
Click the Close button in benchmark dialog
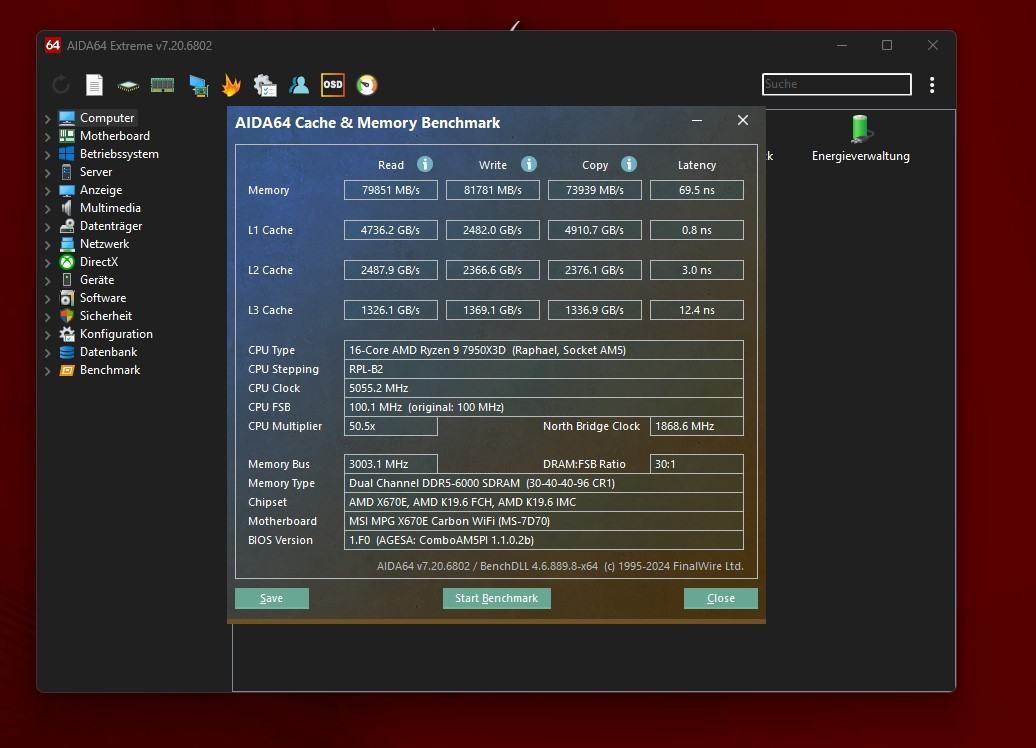(720, 598)
